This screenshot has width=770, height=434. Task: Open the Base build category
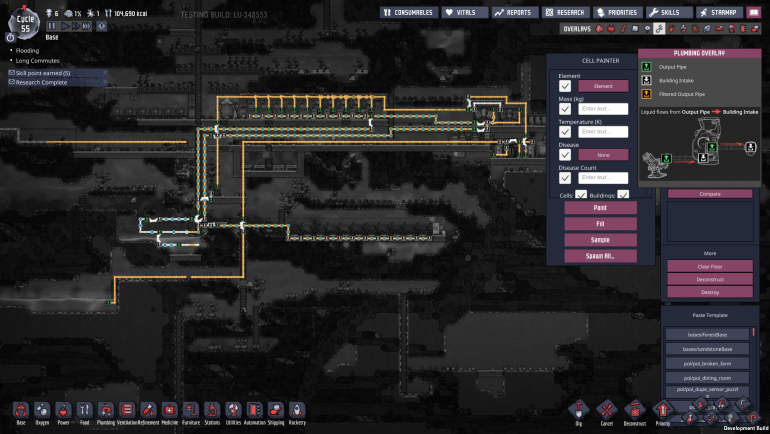tap(21, 410)
